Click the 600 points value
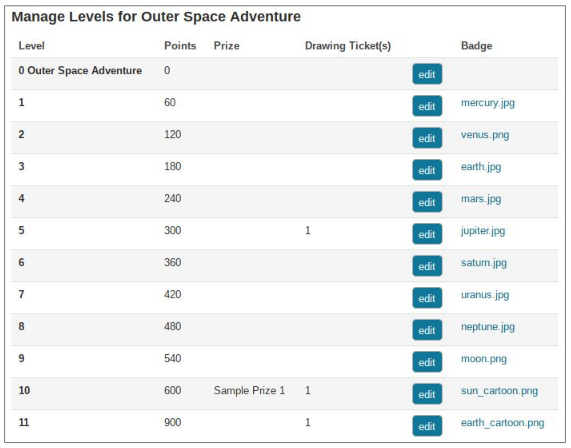The image size is (571, 448). [173, 390]
